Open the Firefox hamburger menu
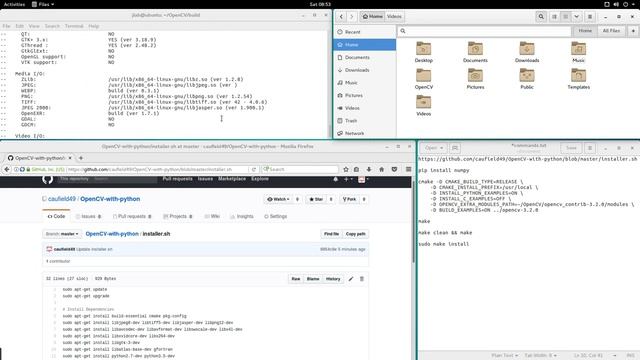The width and height of the screenshot is (640, 360). [408, 169]
